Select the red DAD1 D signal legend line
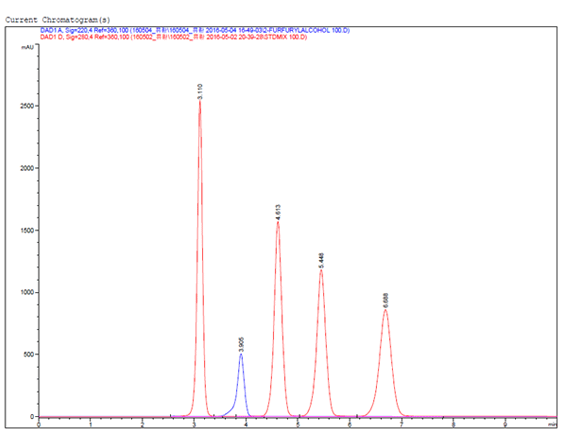The image size is (566, 435). tap(174, 37)
